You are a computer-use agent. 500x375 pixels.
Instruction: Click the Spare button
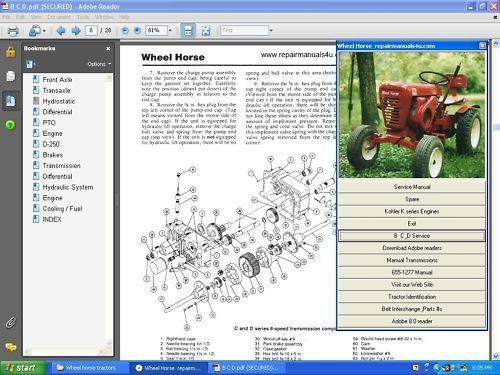click(x=412, y=199)
